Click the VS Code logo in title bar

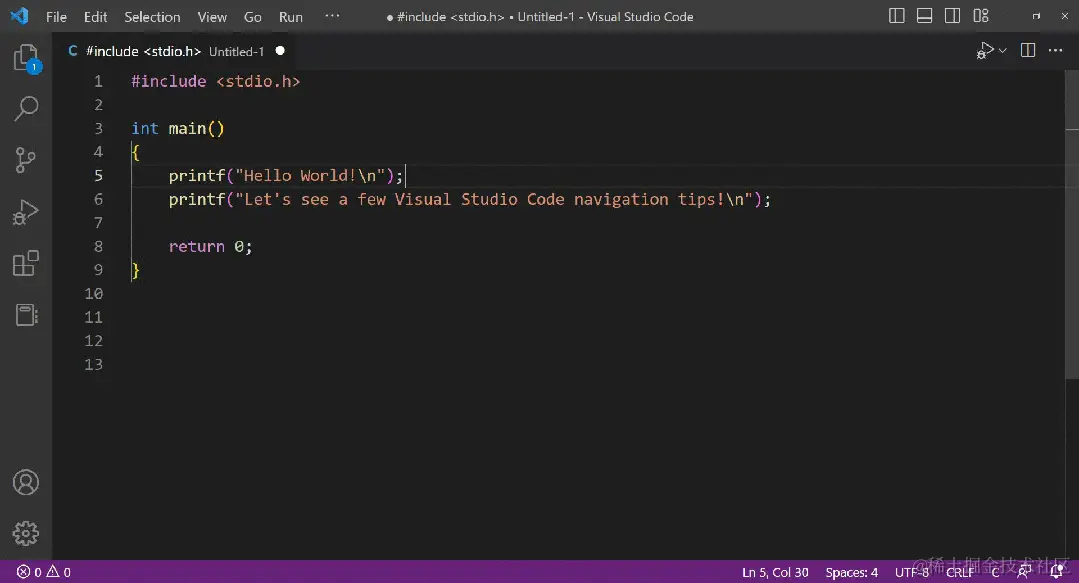pos(20,16)
